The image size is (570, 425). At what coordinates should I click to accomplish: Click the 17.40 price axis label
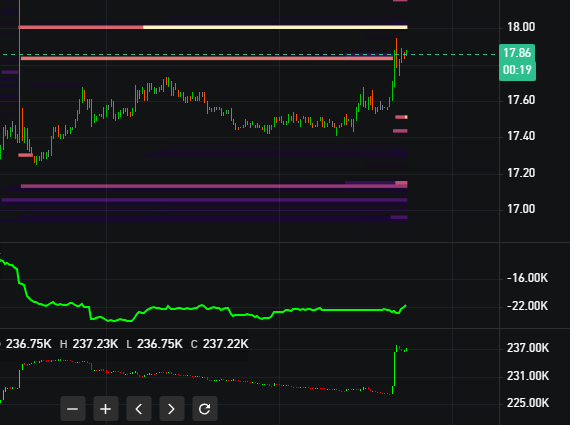[x=521, y=136]
